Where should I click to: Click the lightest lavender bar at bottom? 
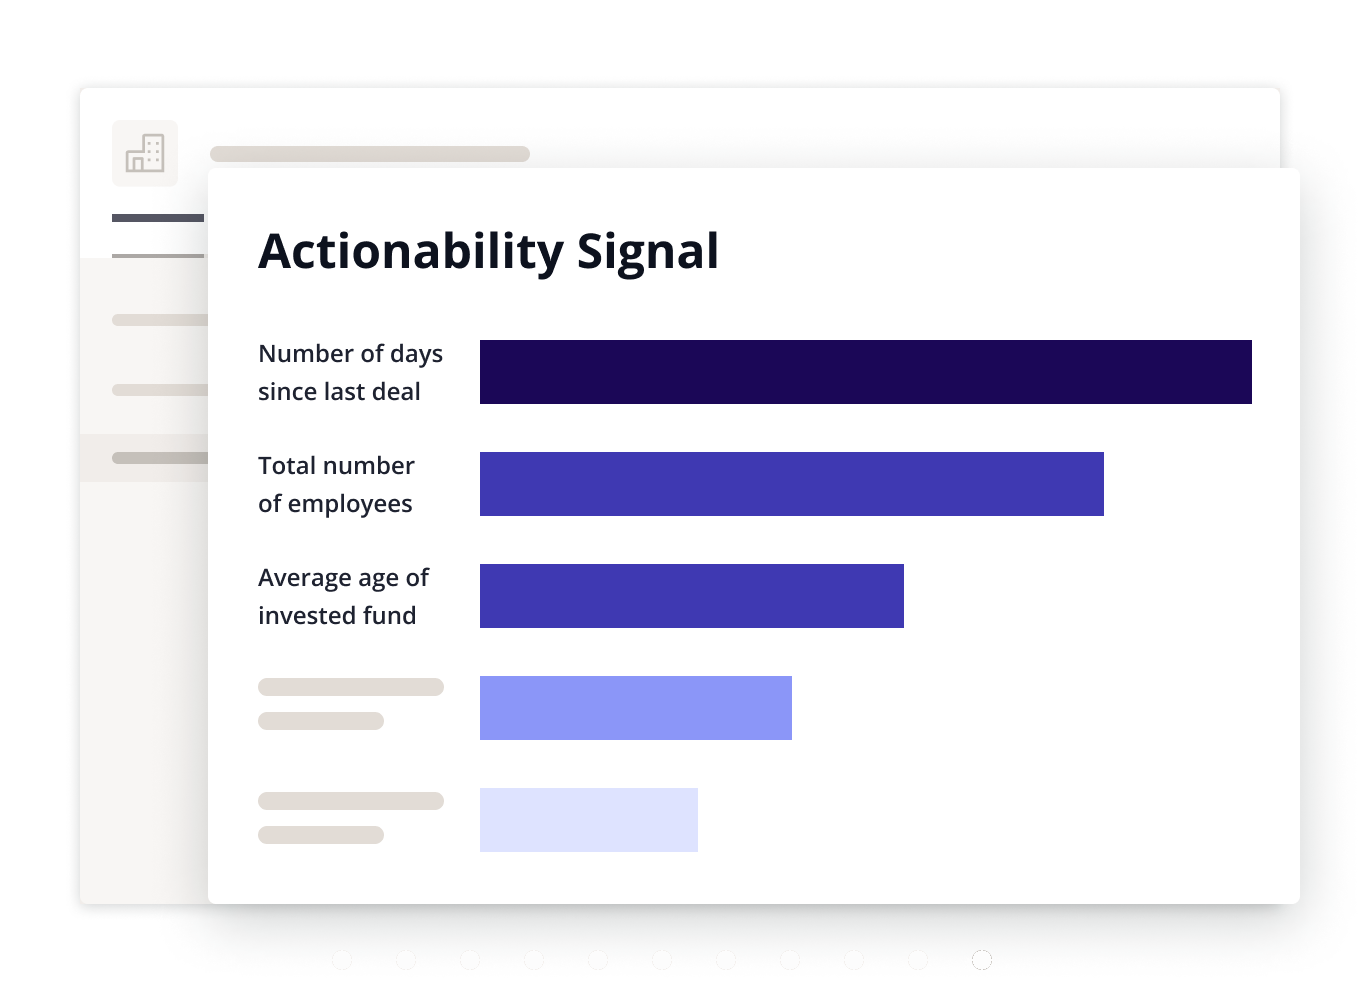(x=588, y=820)
